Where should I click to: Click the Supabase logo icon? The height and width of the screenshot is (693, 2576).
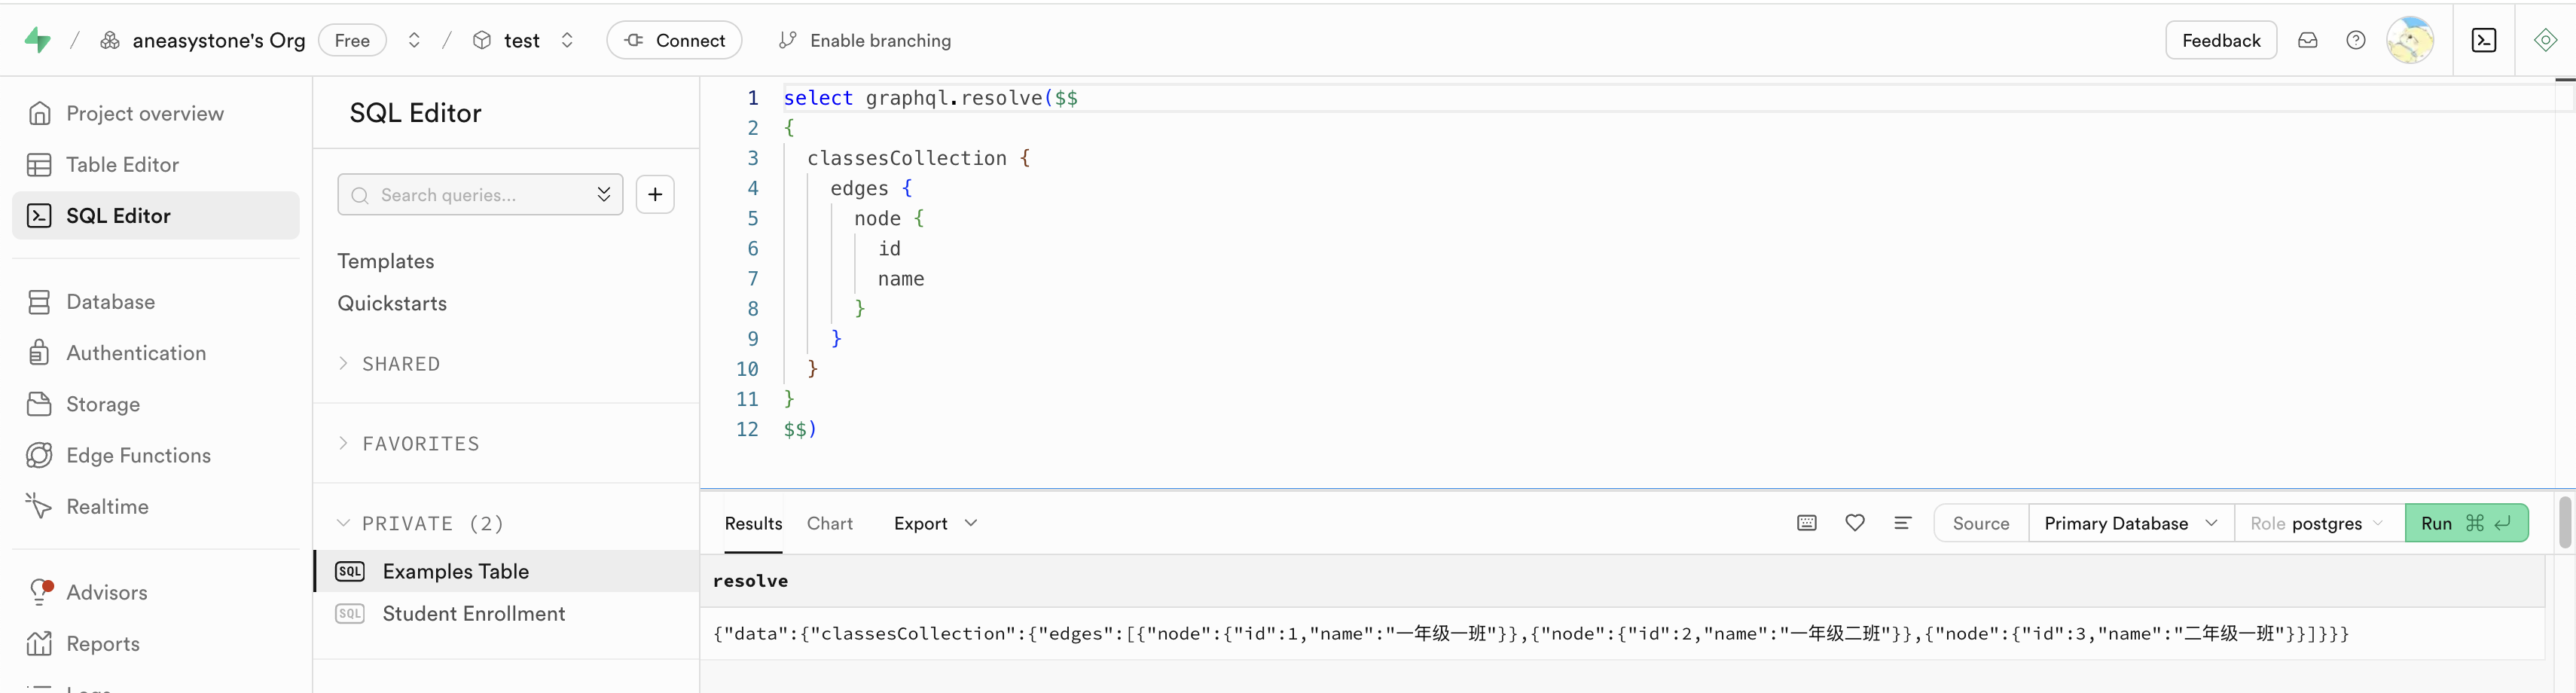[37, 40]
